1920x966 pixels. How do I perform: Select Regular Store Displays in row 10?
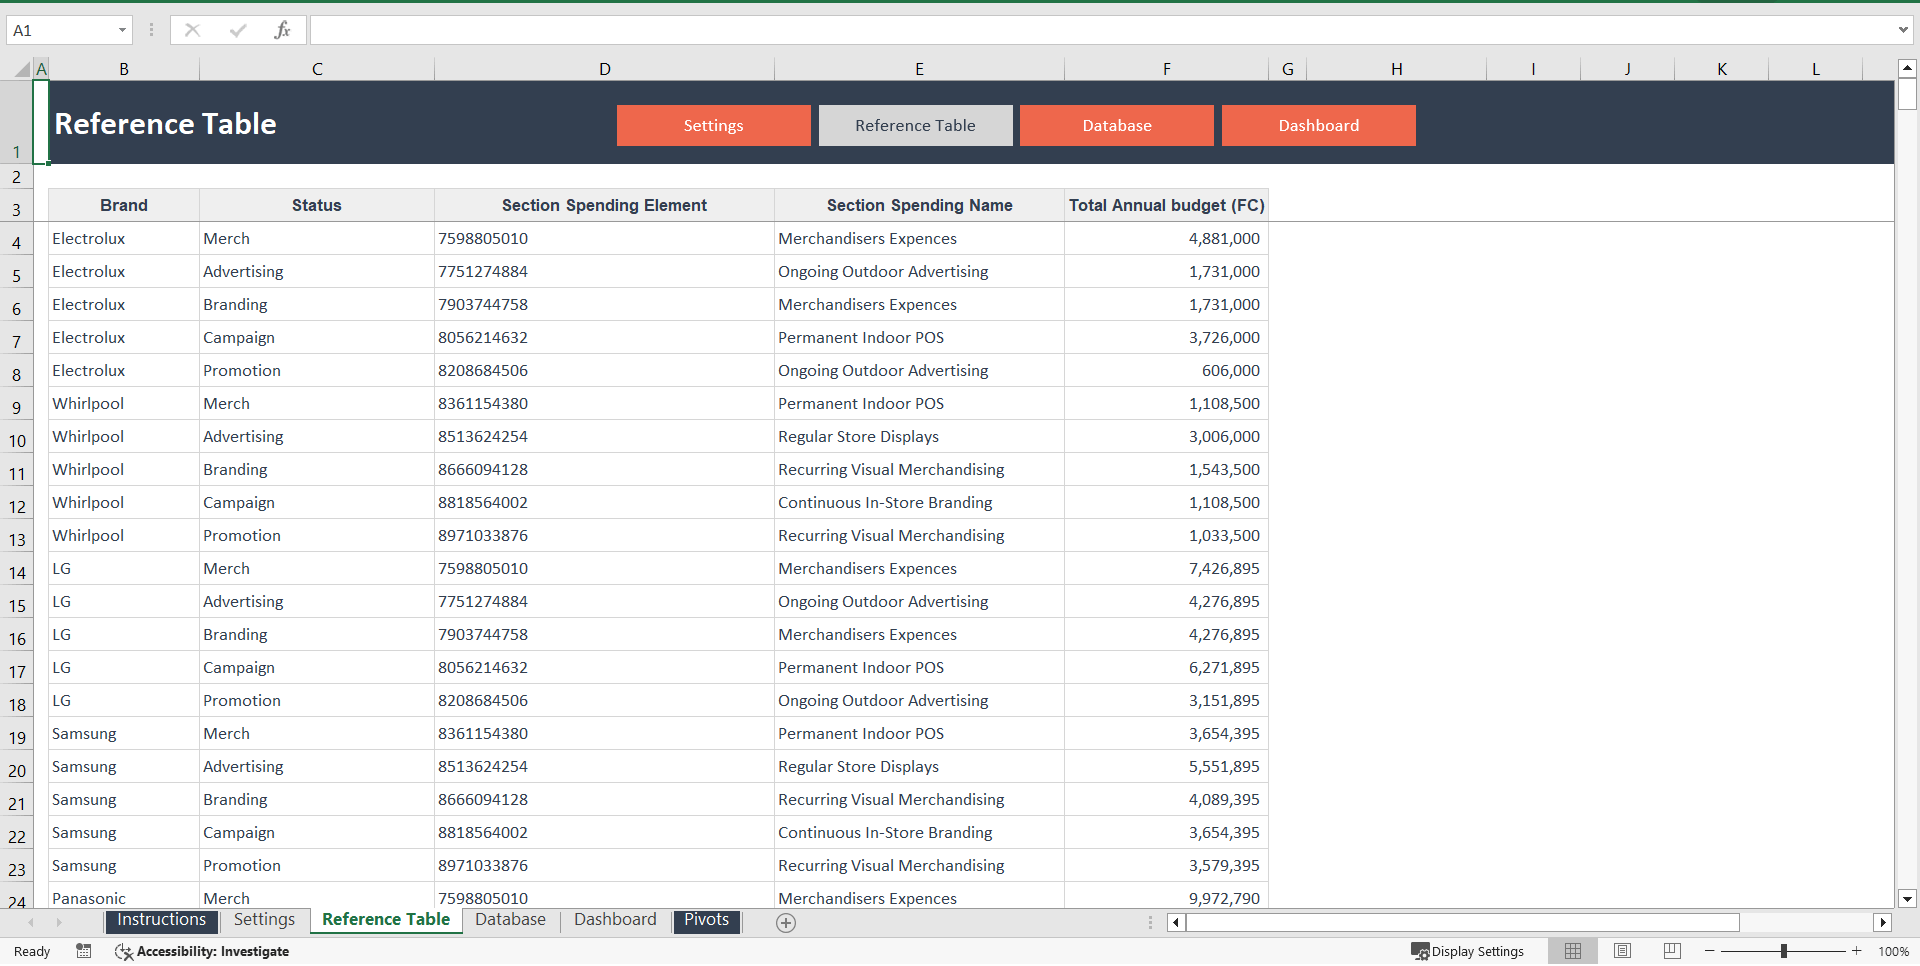pos(919,436)
